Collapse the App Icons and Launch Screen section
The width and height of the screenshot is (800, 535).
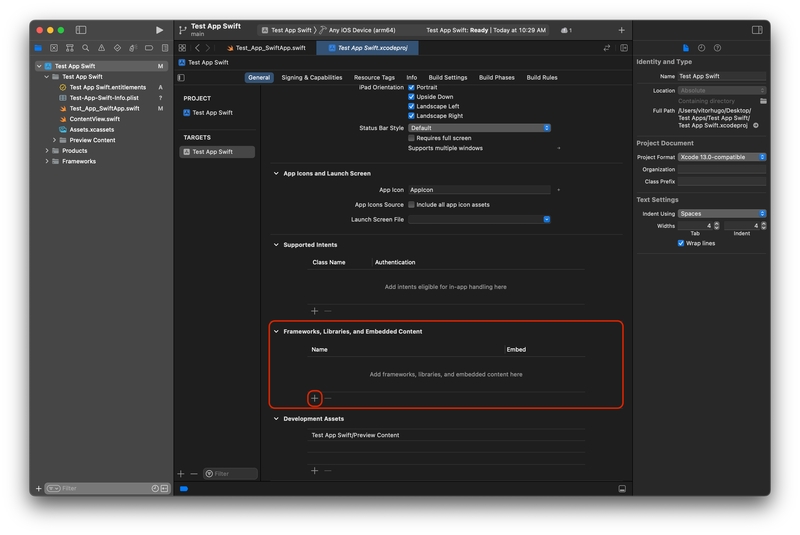276,173
